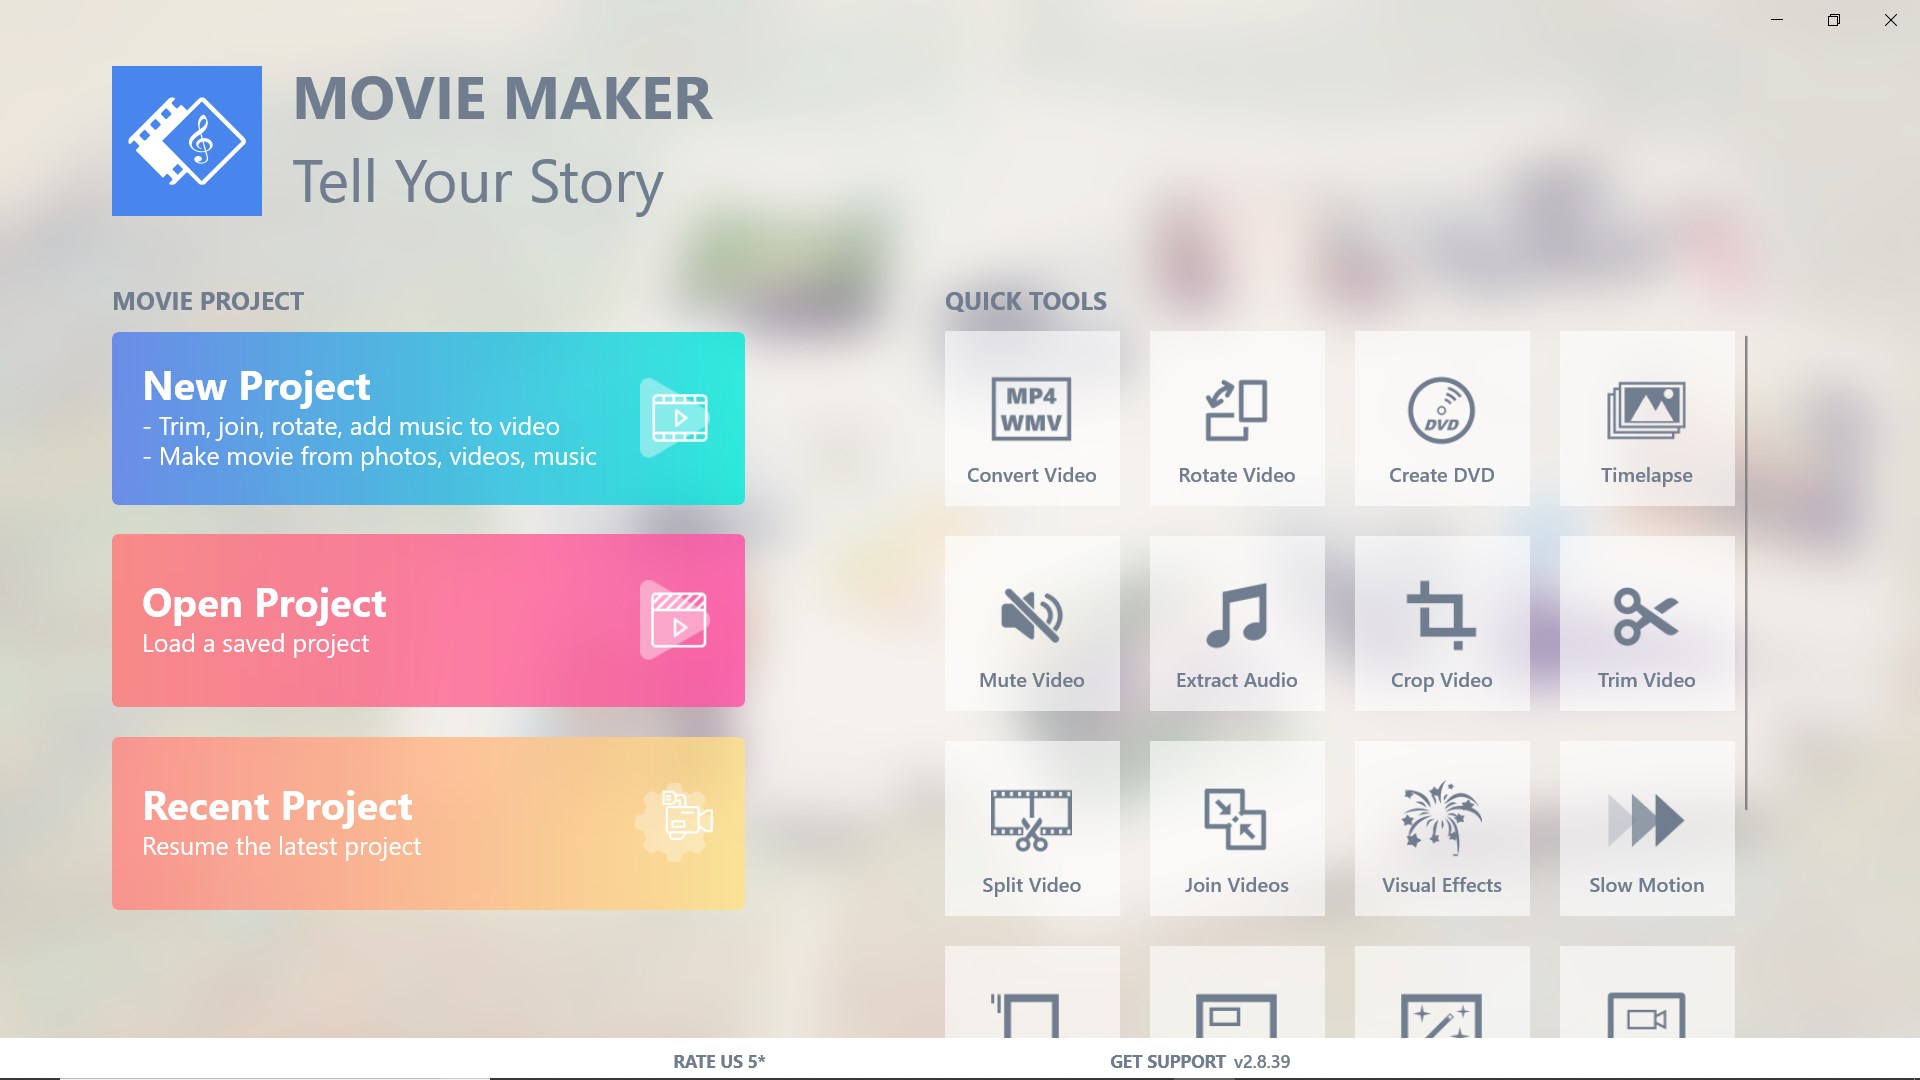Click the Extract Audio music note tile

(1237, 623)
